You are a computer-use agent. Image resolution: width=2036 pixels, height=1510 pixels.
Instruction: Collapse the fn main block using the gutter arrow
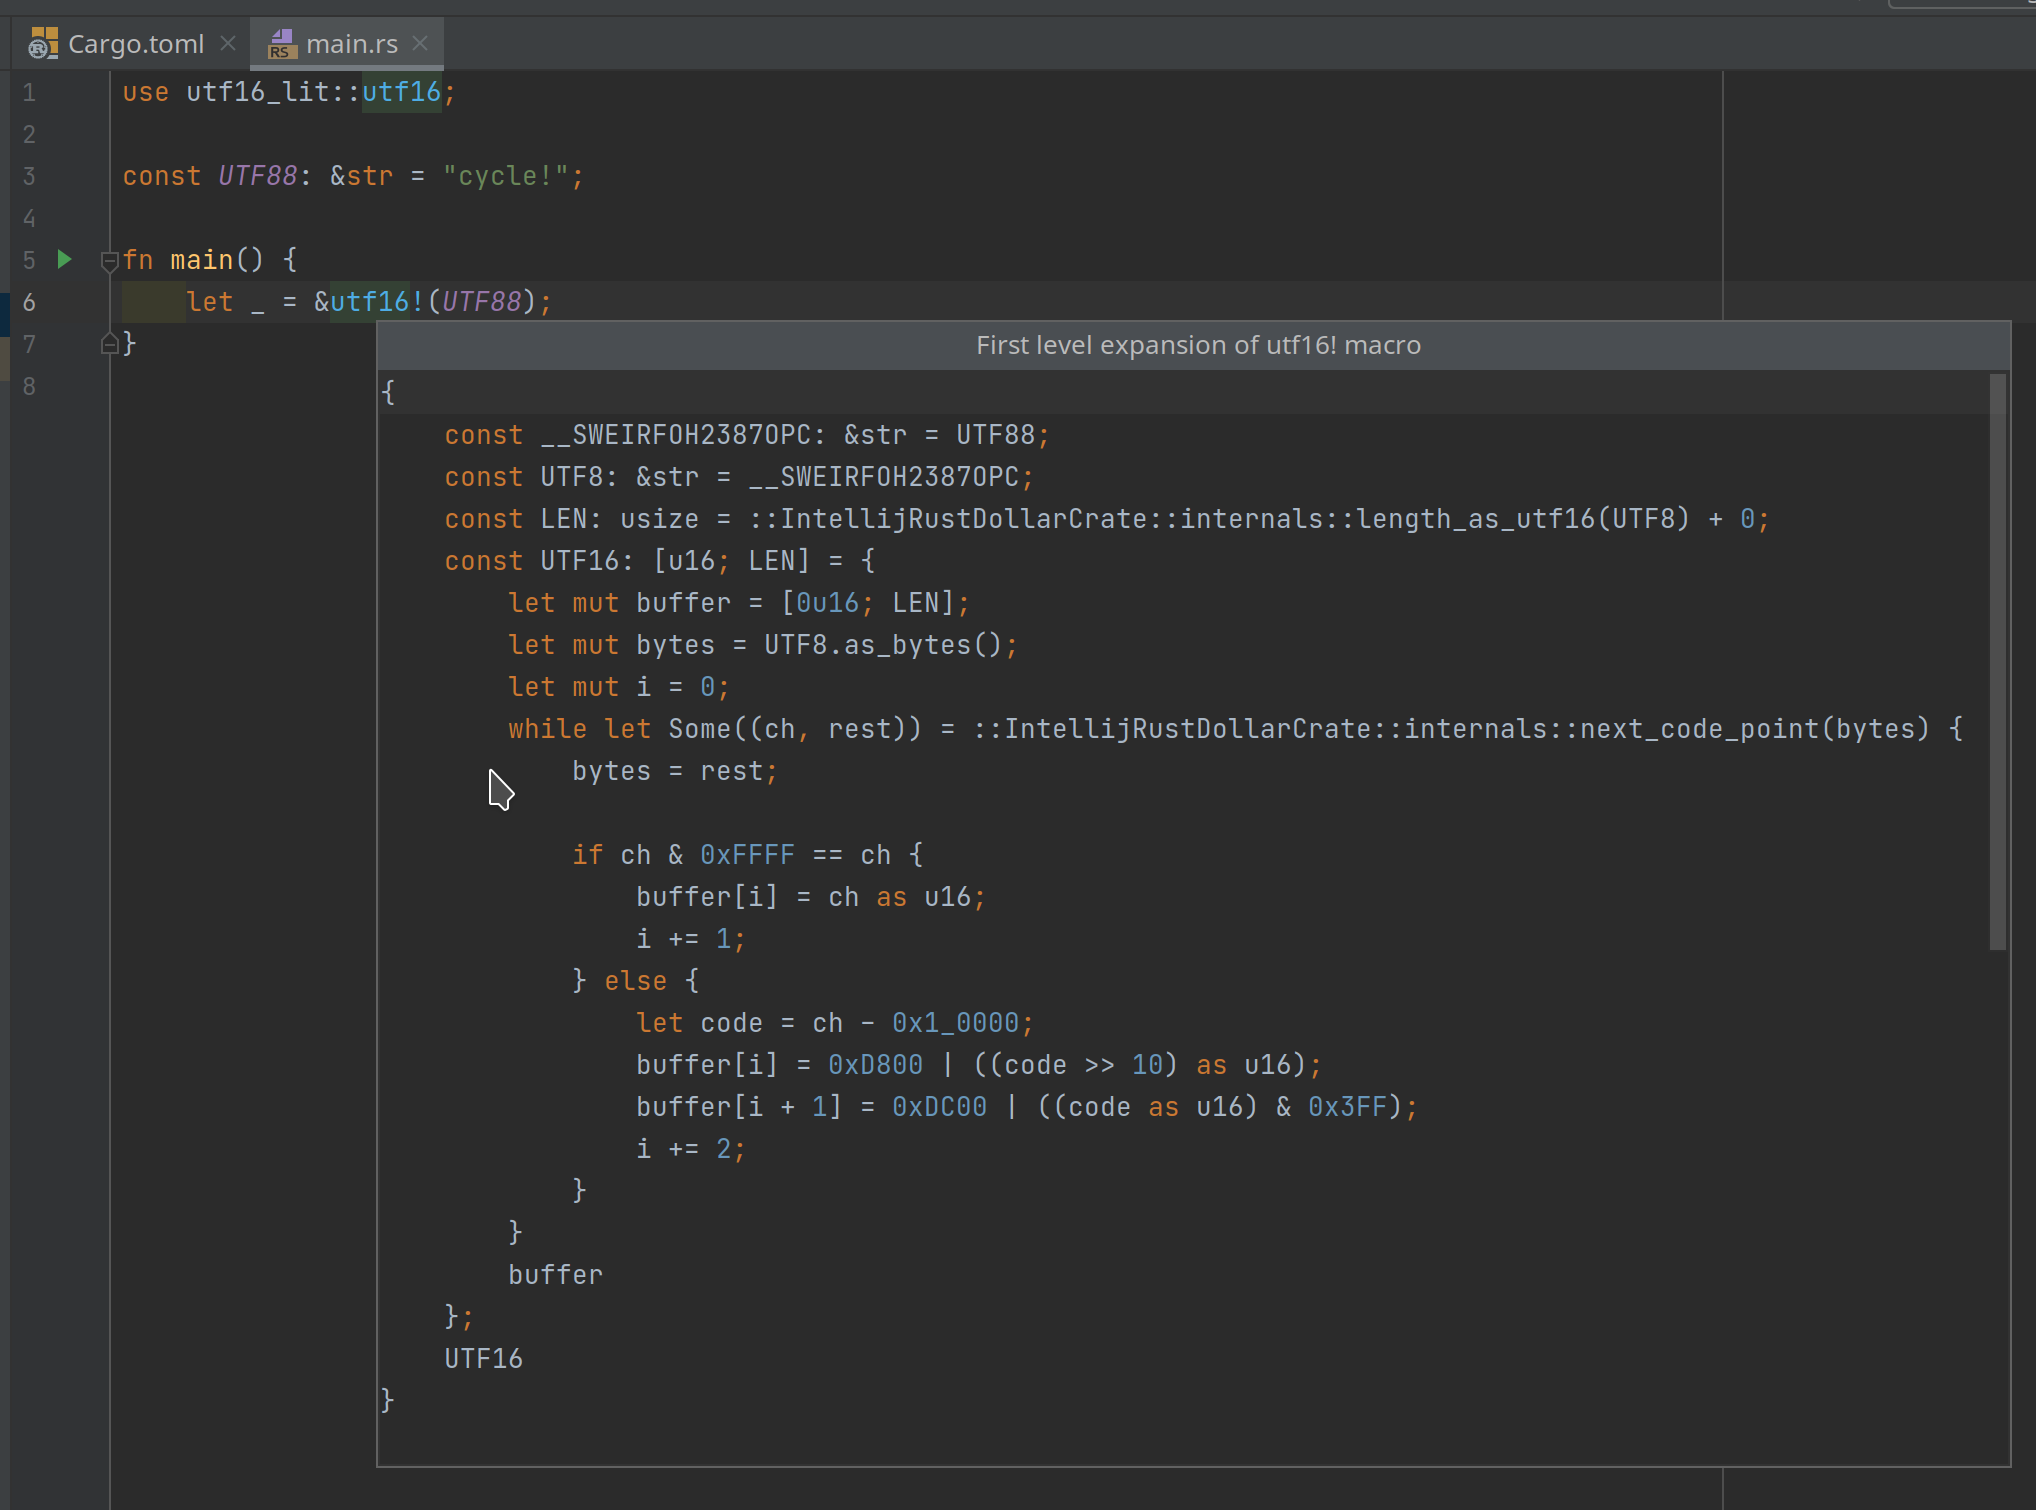[x=110, y=262]
